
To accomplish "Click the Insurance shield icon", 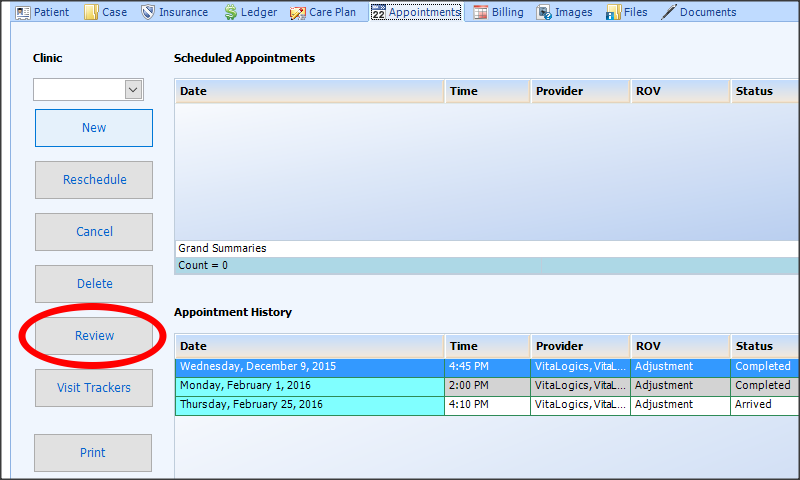I will click(148, 12).
